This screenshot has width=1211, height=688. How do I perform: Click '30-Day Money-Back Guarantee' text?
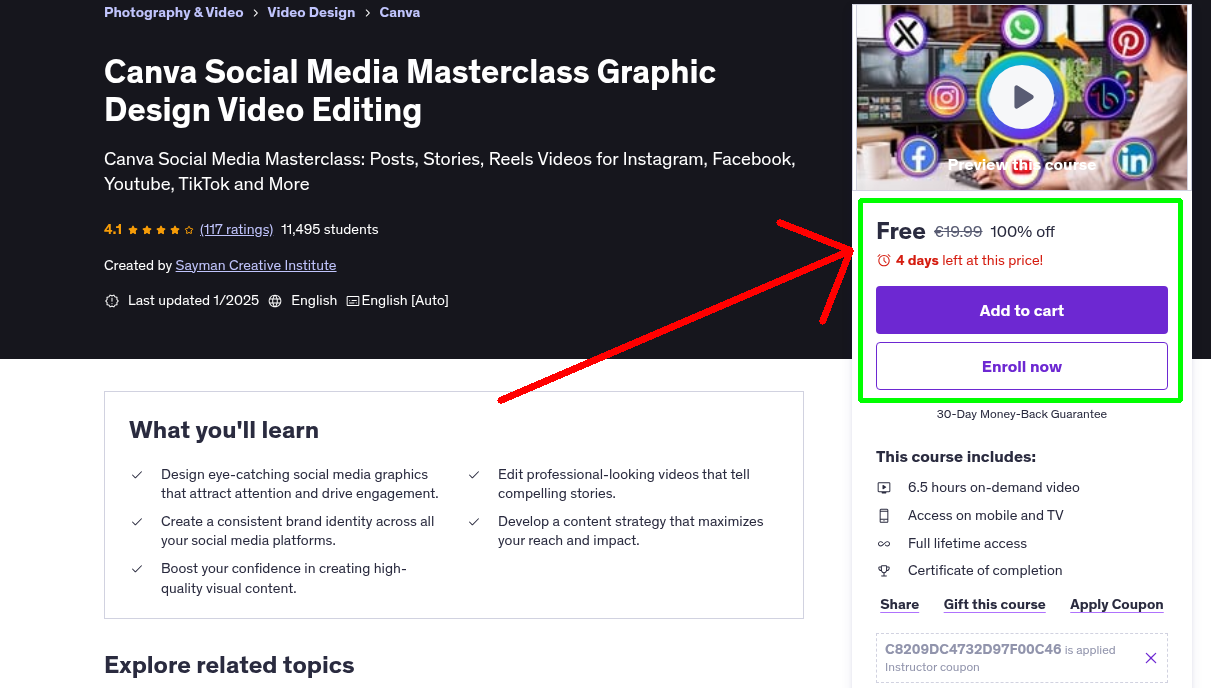point(1022,414)
